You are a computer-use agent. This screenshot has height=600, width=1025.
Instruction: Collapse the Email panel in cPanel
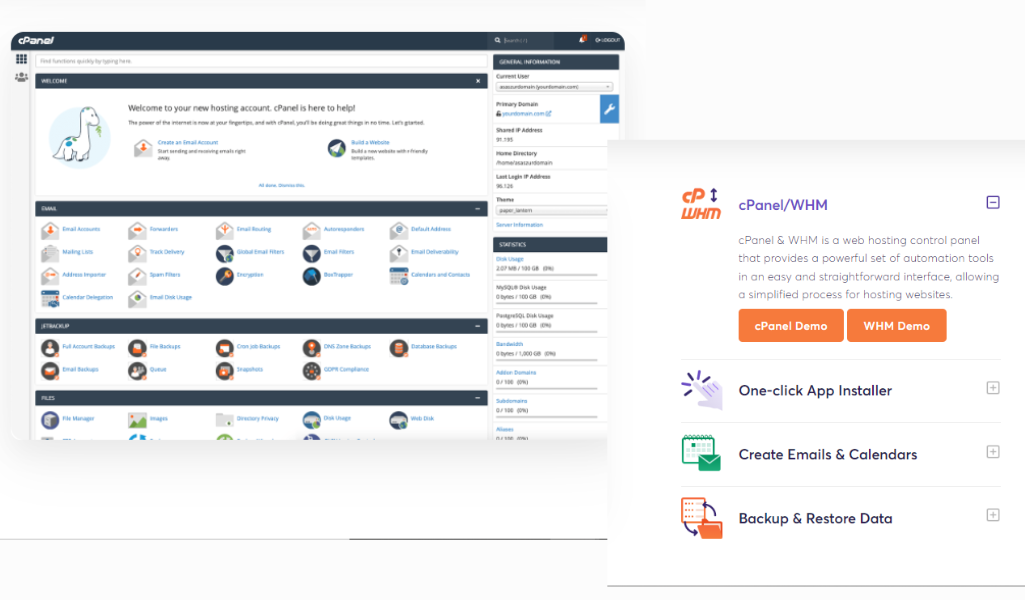point(478,209)
